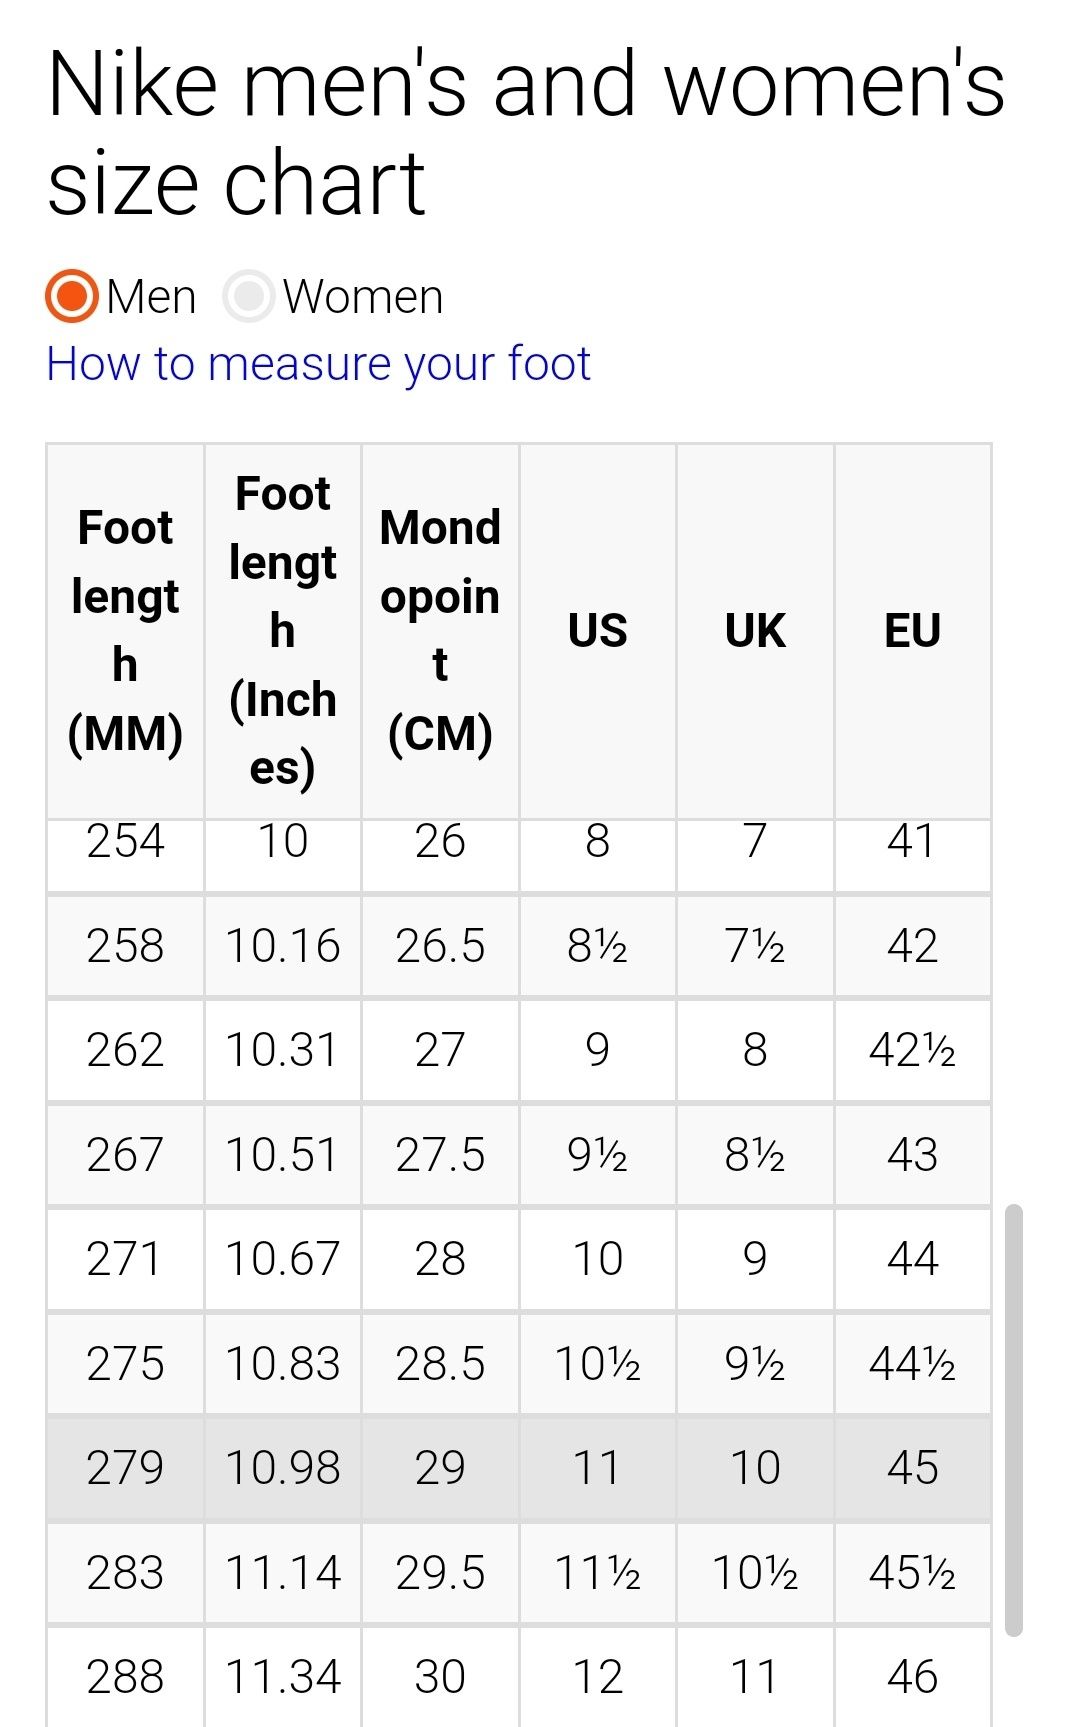Click the 258 mm foot length cell
1080x1727 pixels.
pos(125,946)
